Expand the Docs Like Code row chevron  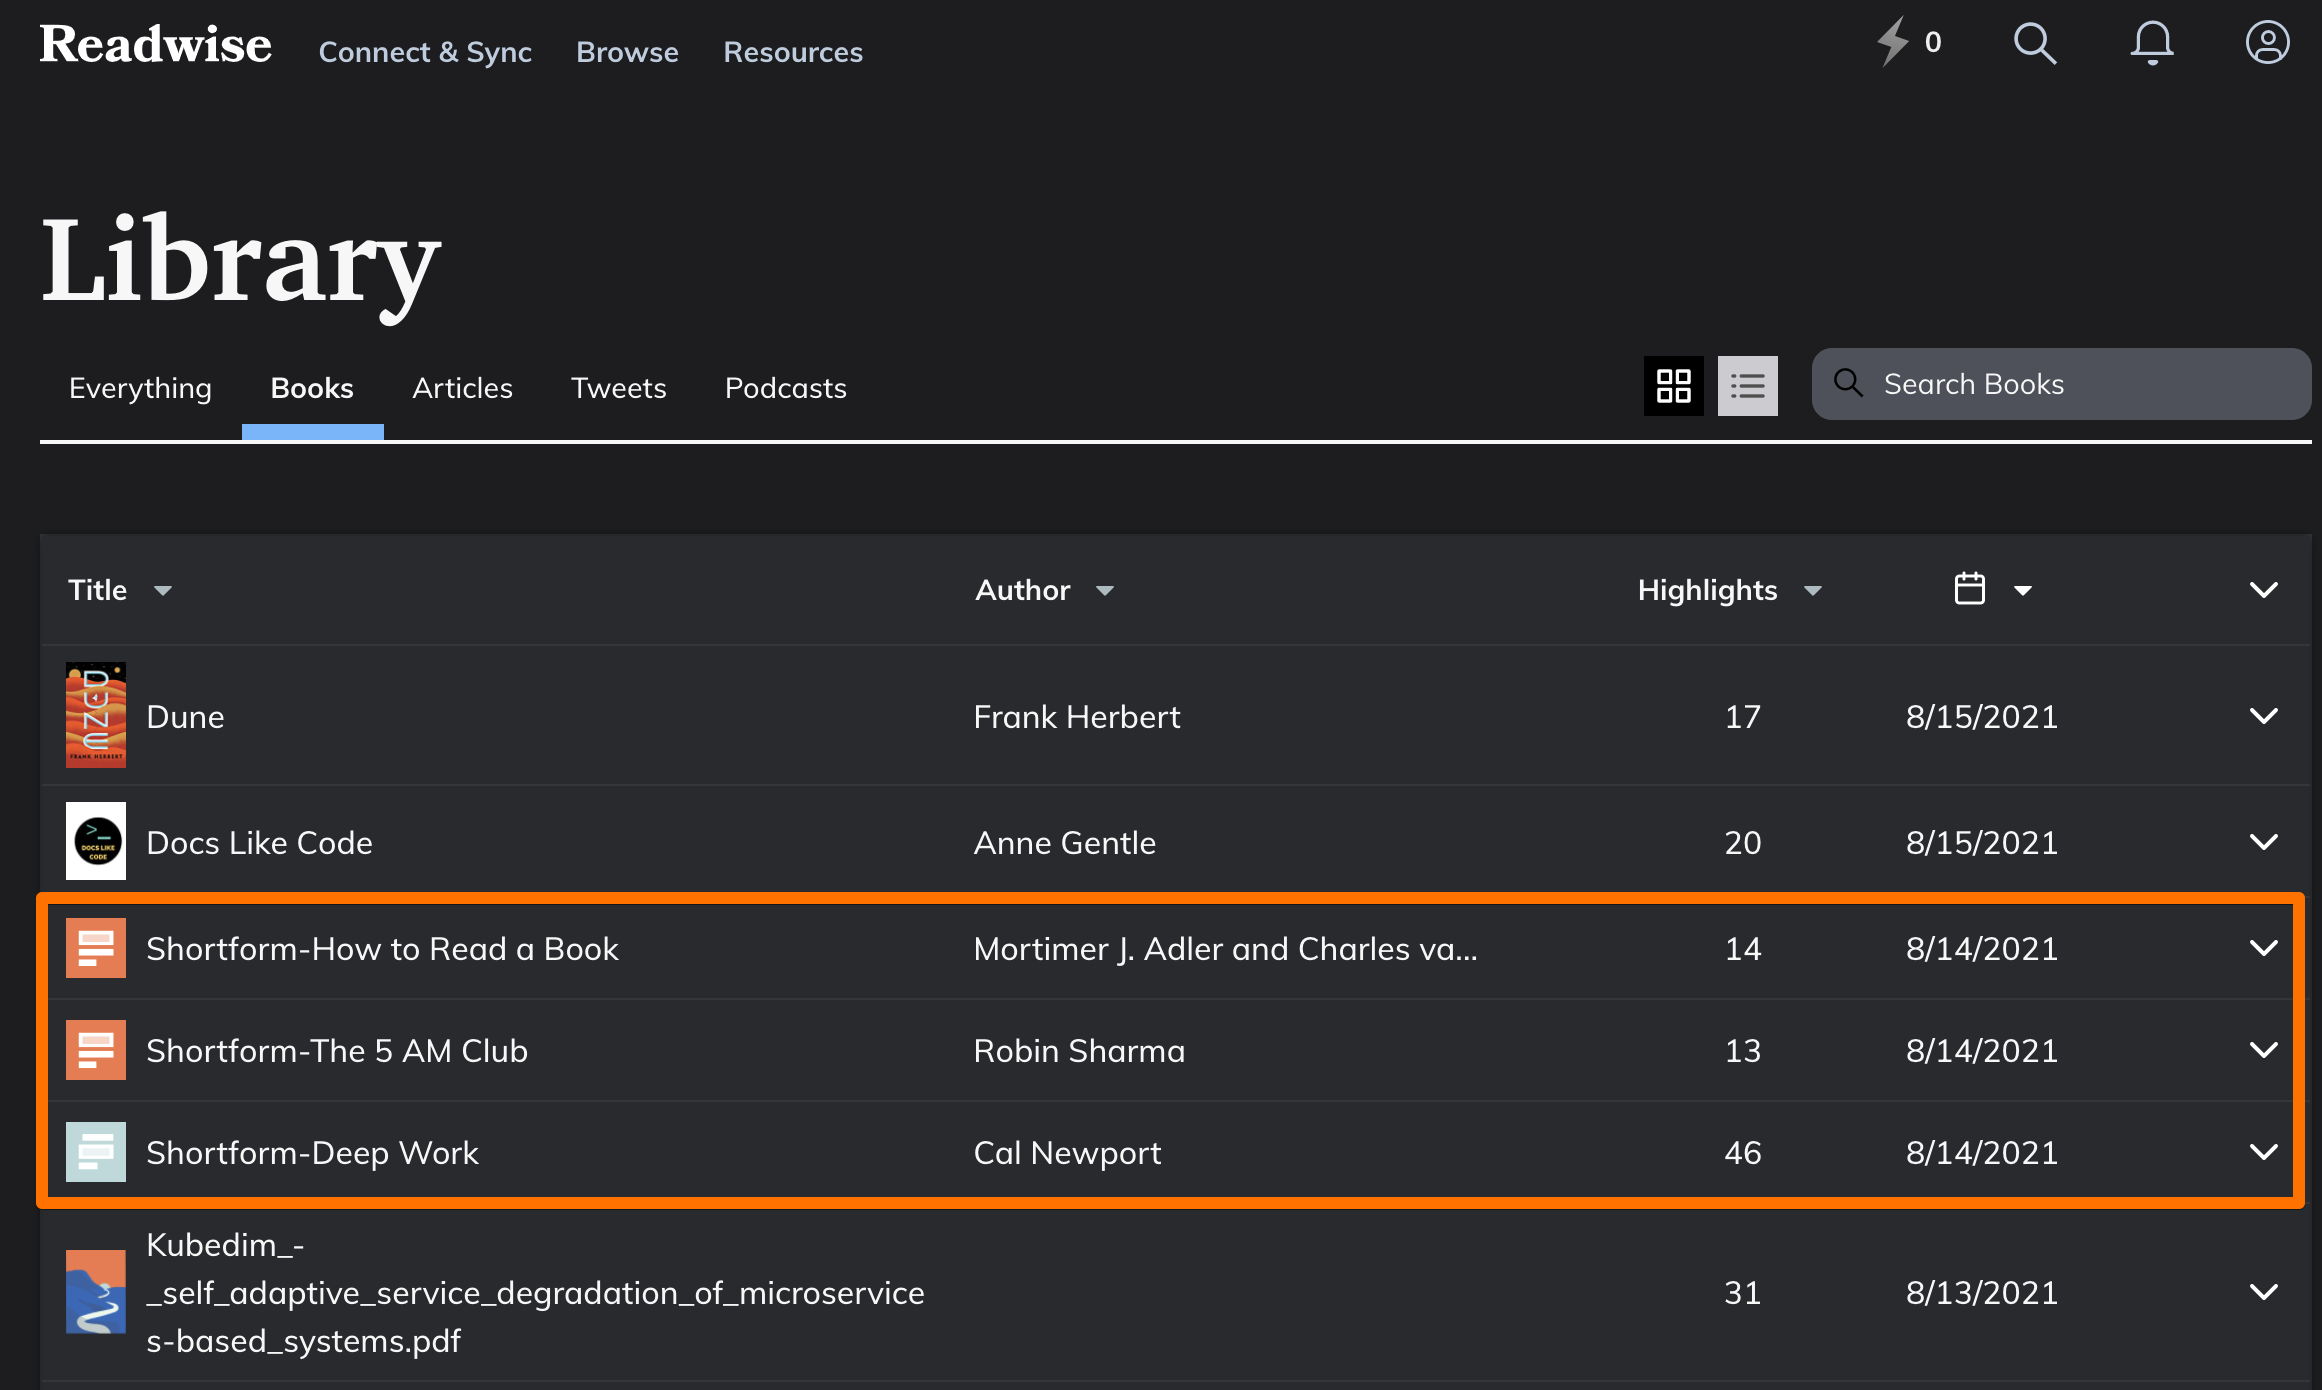(x=2263, y=842)
